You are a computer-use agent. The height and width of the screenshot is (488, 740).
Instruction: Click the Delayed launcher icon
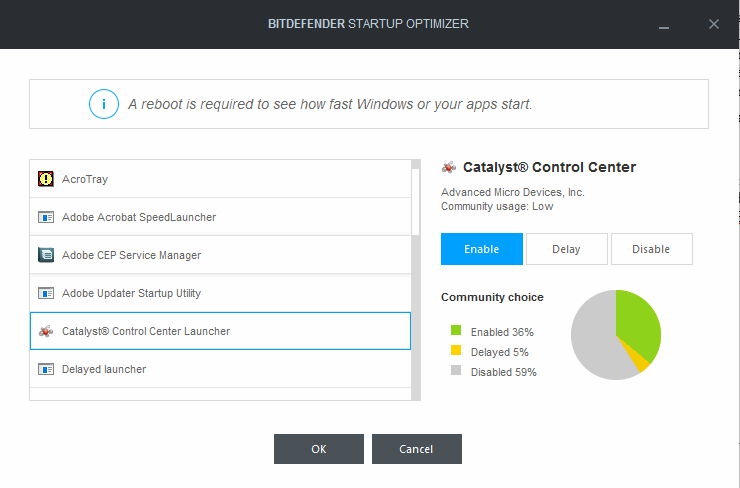[45, 369]
